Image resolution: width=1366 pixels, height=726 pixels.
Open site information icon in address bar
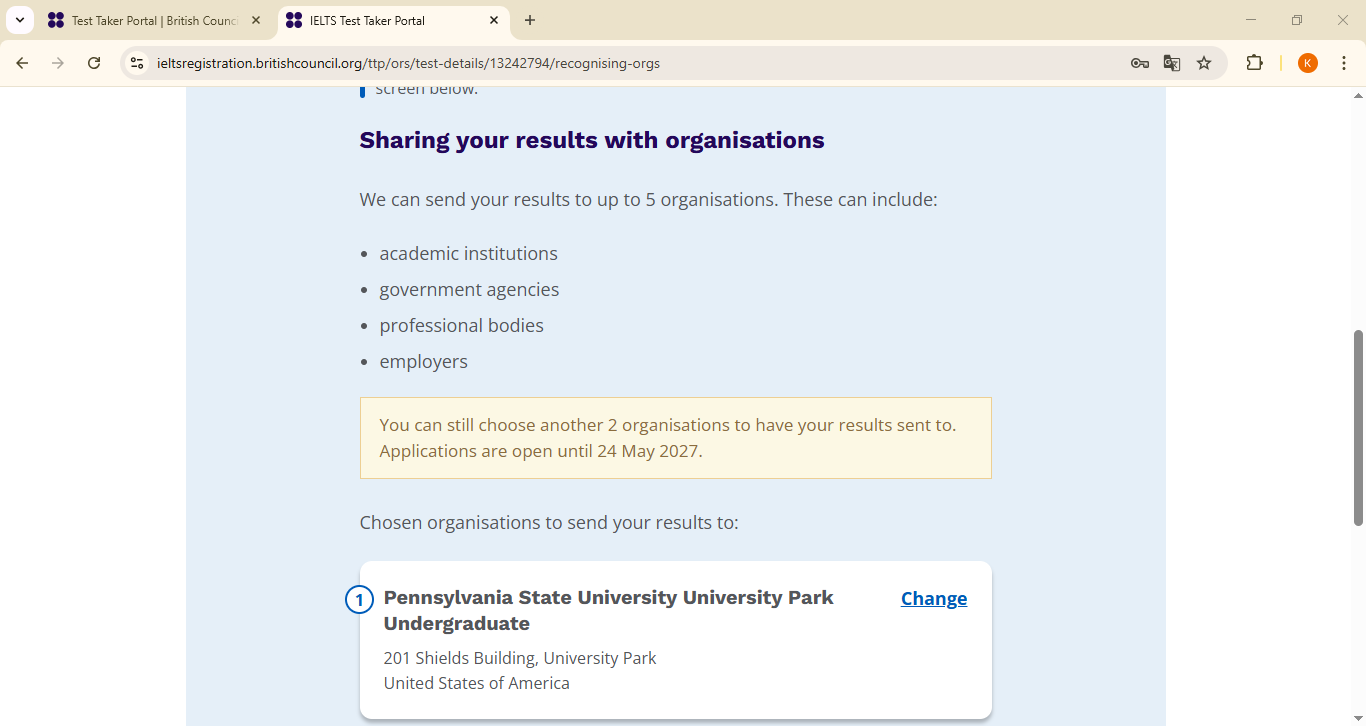[x=137, y=63]
